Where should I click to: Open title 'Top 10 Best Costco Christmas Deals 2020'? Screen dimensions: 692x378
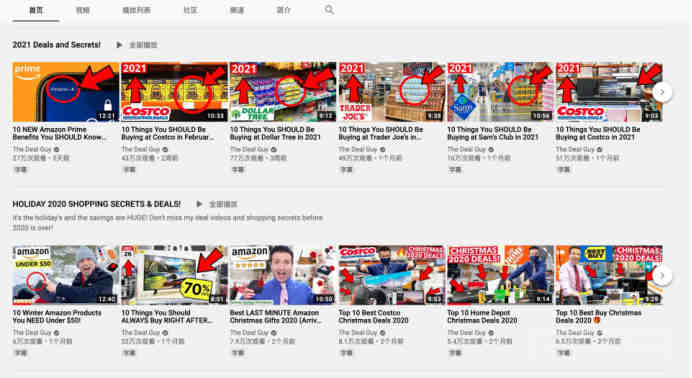(x=373, y=317)
